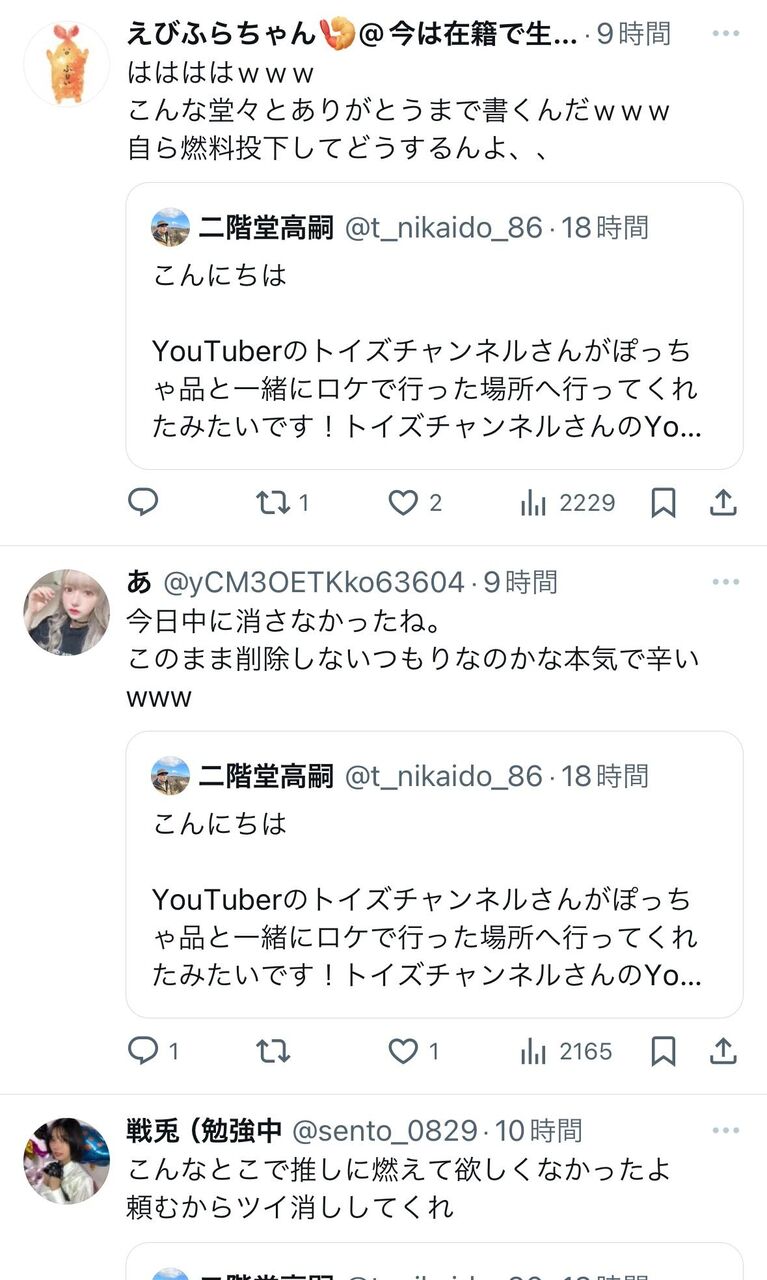
Task: Share the @yCM3OETKko63604 tweet
Action: 723,1051
